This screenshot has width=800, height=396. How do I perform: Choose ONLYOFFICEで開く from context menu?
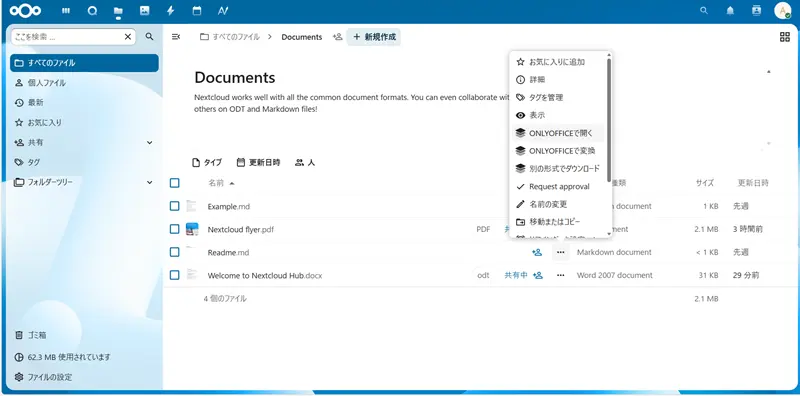pos(558,133)
